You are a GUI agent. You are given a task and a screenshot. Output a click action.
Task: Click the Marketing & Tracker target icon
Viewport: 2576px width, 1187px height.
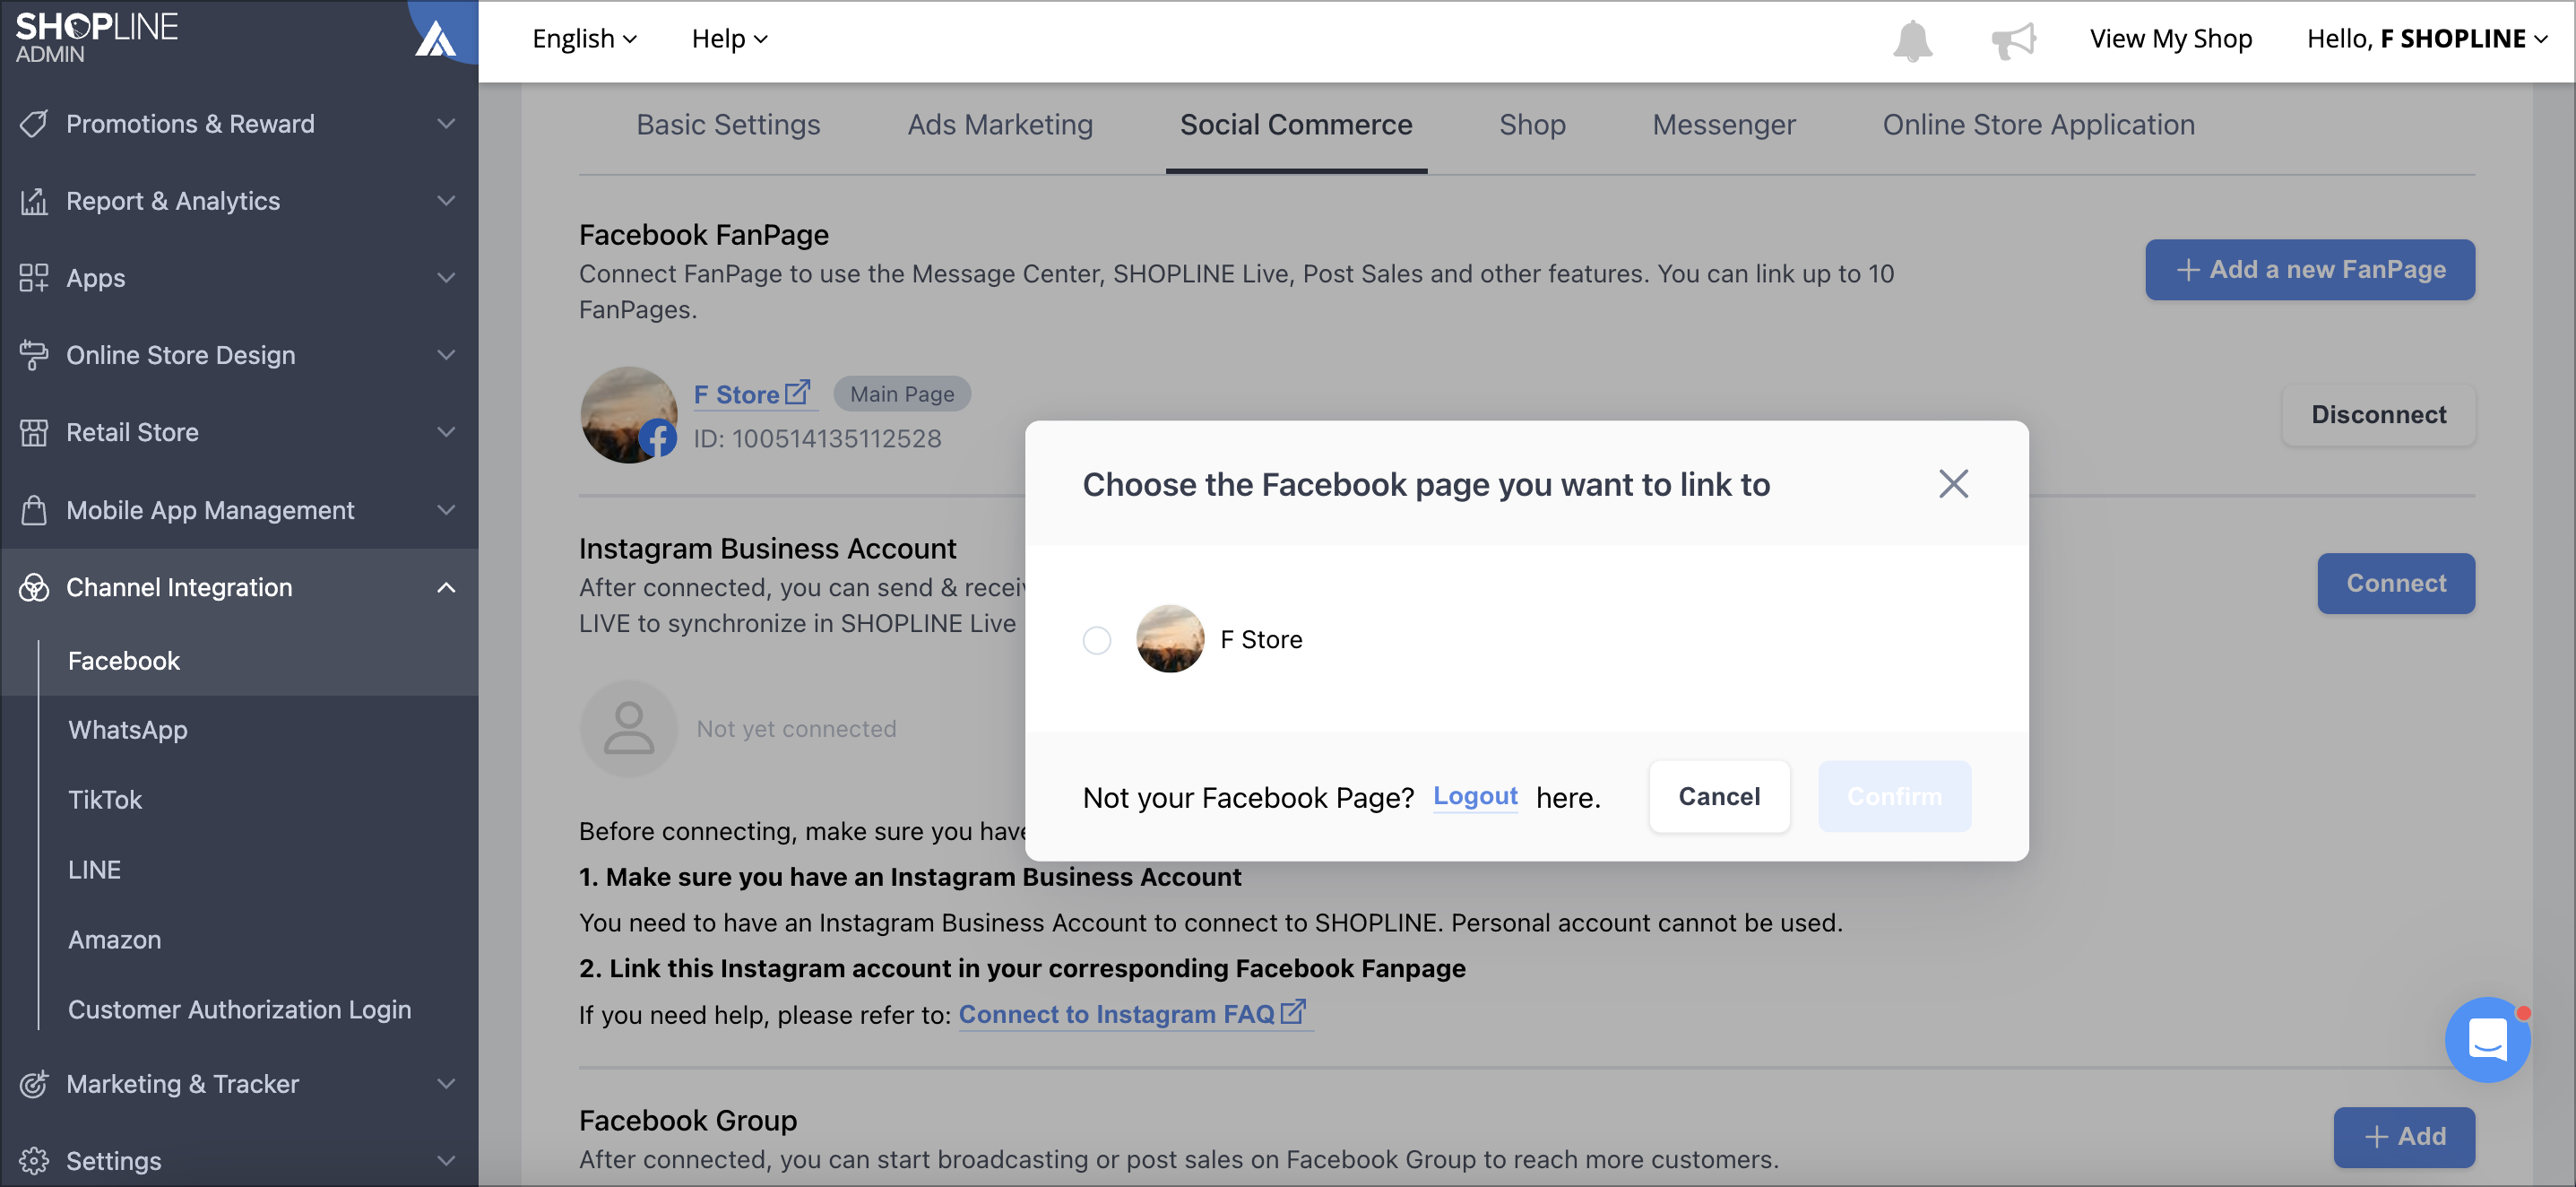click(x=33, y=1084)
